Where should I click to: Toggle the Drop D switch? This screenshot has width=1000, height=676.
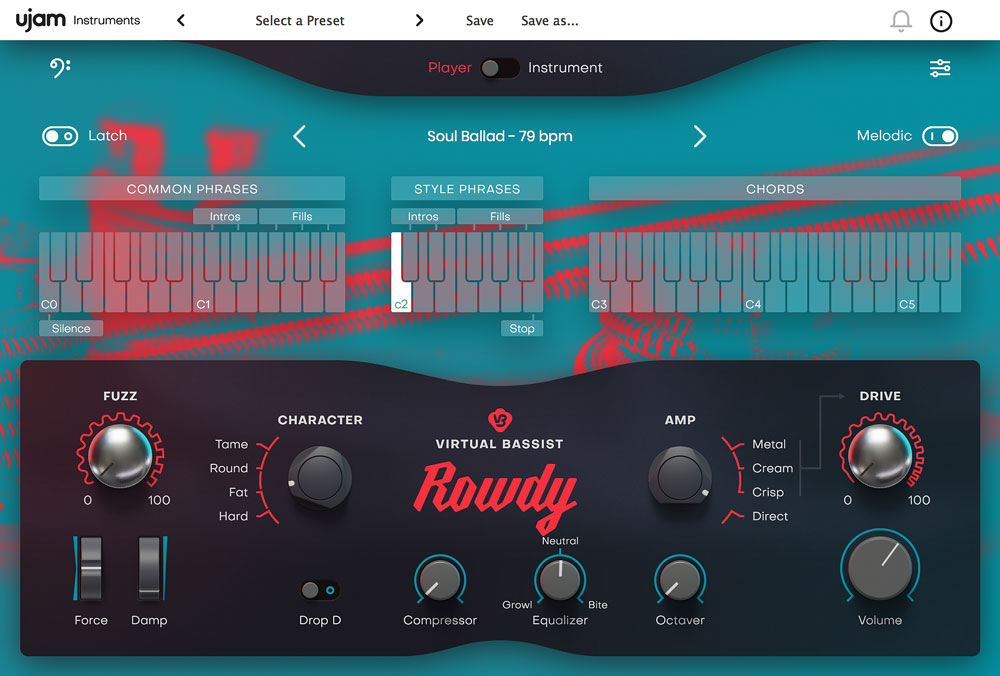[x=320, y=590]
